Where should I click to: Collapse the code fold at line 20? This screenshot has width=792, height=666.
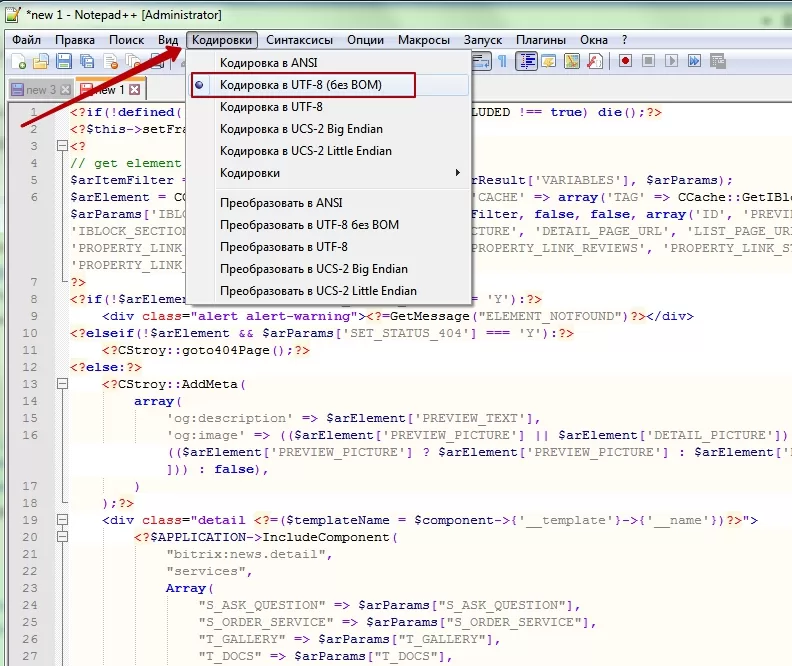tap(62, 537)
